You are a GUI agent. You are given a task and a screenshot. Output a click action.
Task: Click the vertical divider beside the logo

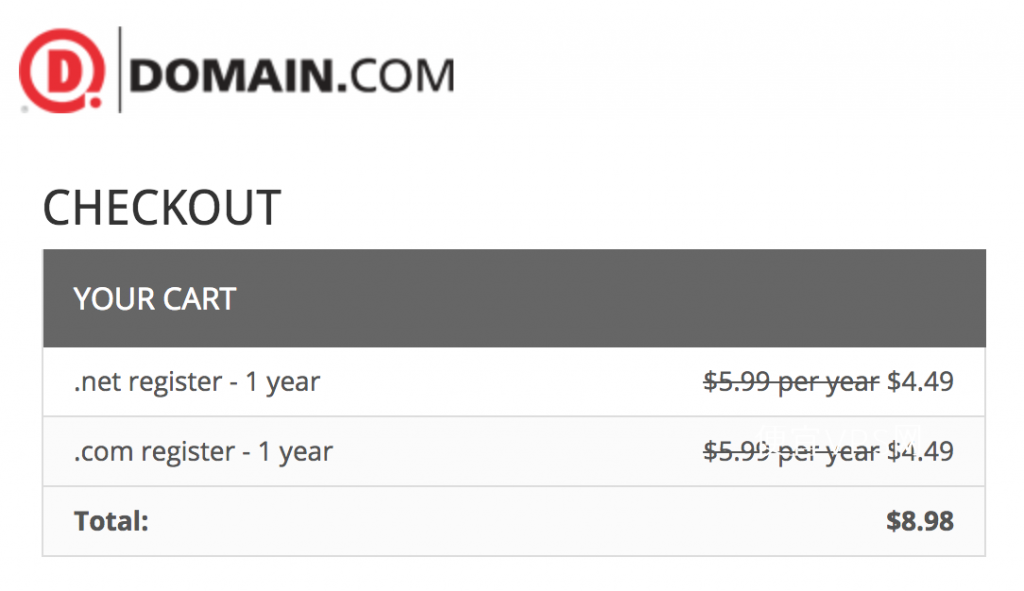(120, 70)
